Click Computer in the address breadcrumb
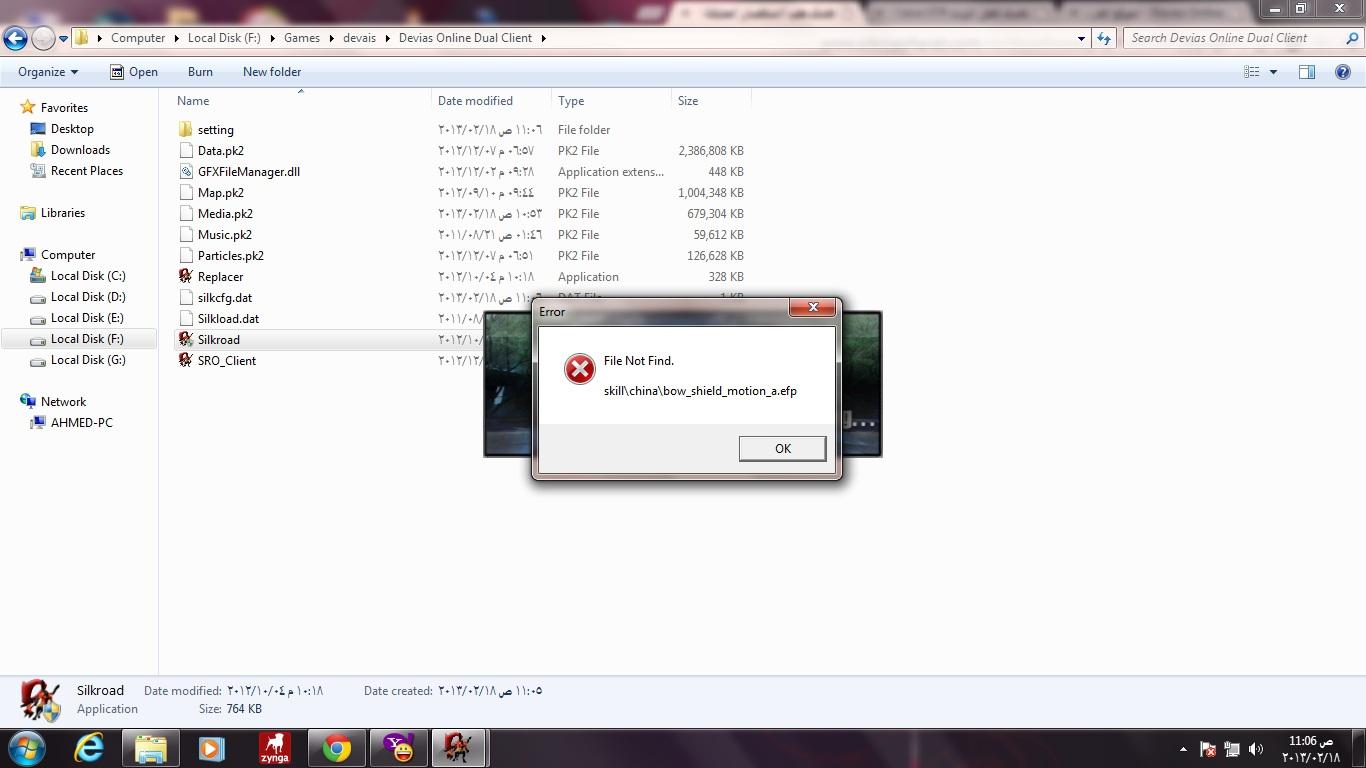1366x768 pixels. (x=138, y=38)
